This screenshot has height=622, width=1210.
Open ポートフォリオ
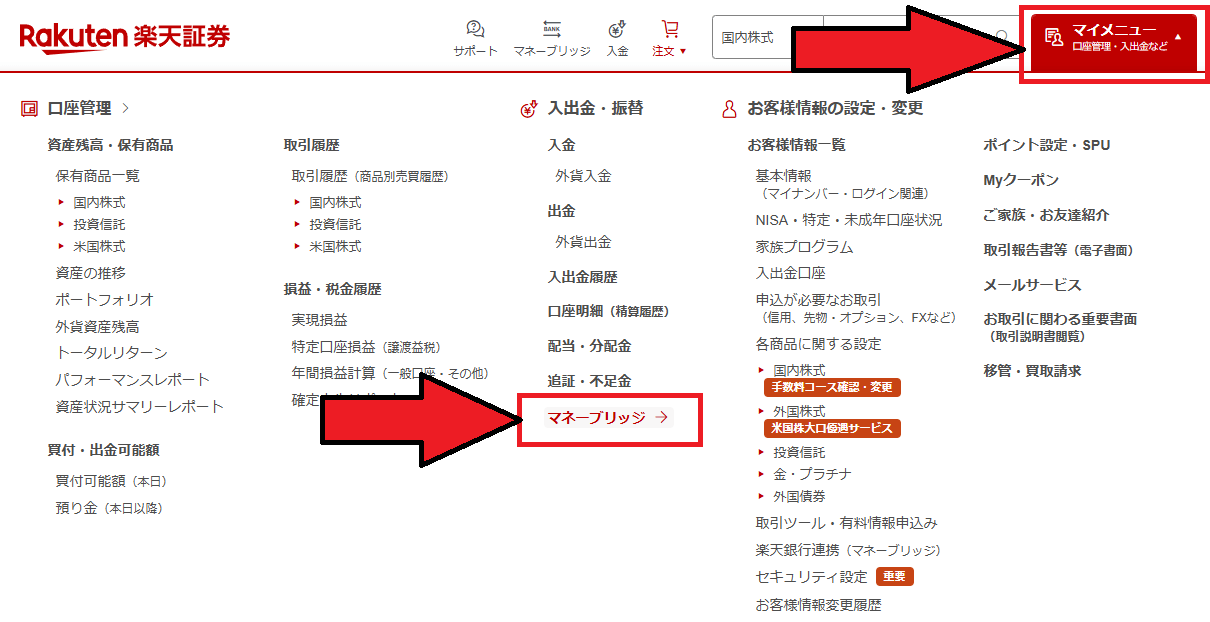105,299
